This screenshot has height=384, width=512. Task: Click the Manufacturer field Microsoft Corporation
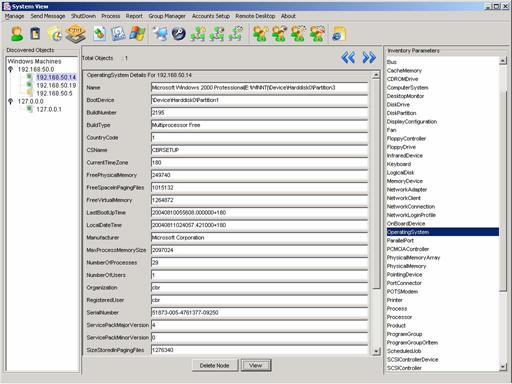coord(259,237)
